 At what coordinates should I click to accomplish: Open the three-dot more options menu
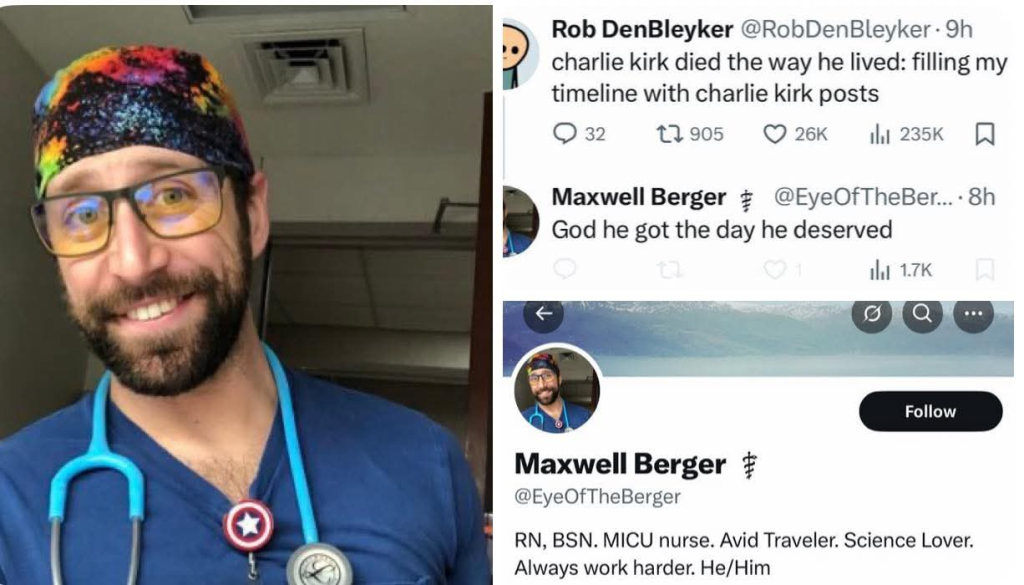973,314
